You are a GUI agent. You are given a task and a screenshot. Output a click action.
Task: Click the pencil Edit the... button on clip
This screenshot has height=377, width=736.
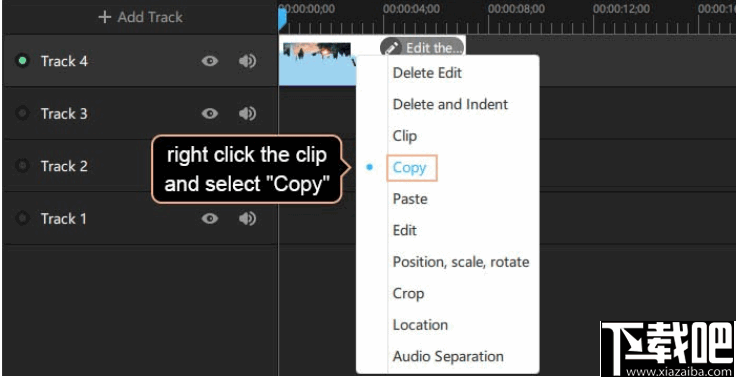click(x=422, y=47)
